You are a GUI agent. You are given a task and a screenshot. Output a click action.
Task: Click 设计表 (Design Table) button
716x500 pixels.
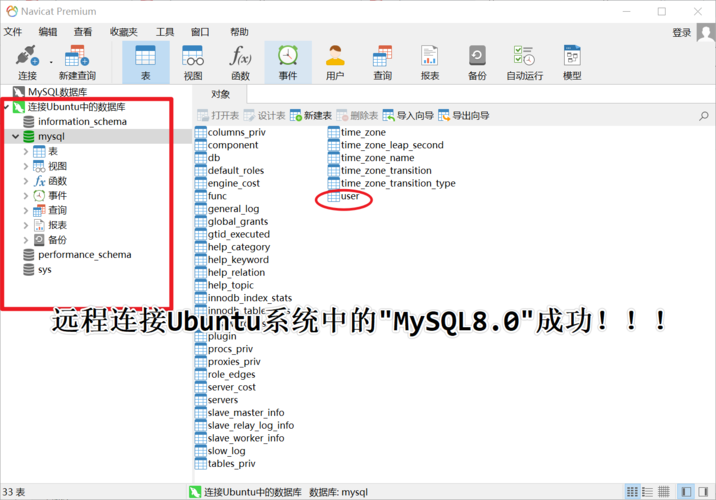pos(265,116)
